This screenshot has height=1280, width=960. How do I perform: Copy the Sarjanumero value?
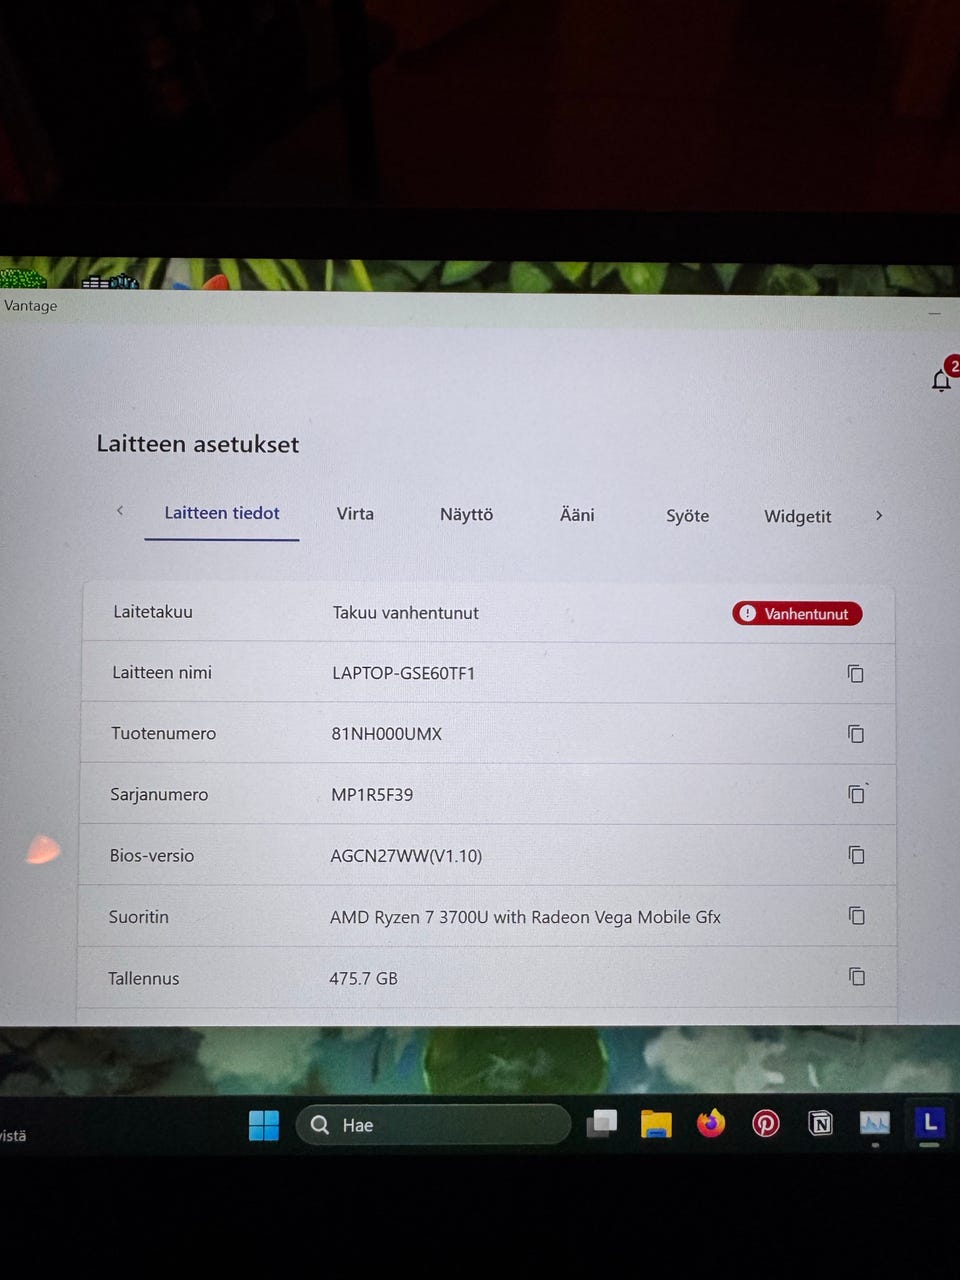(857, 794)
